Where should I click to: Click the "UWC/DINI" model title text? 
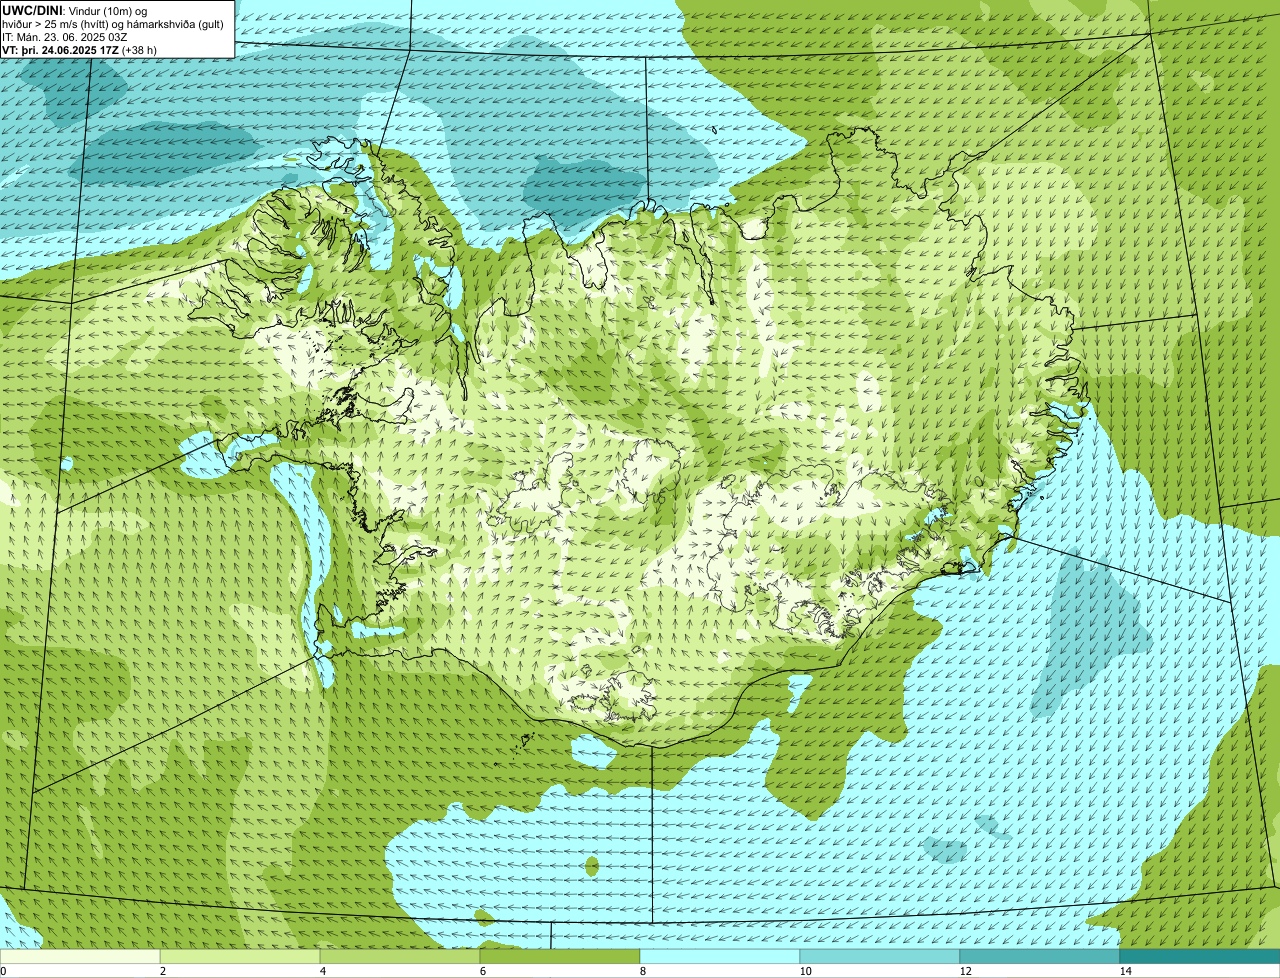[x=33, y=10]
